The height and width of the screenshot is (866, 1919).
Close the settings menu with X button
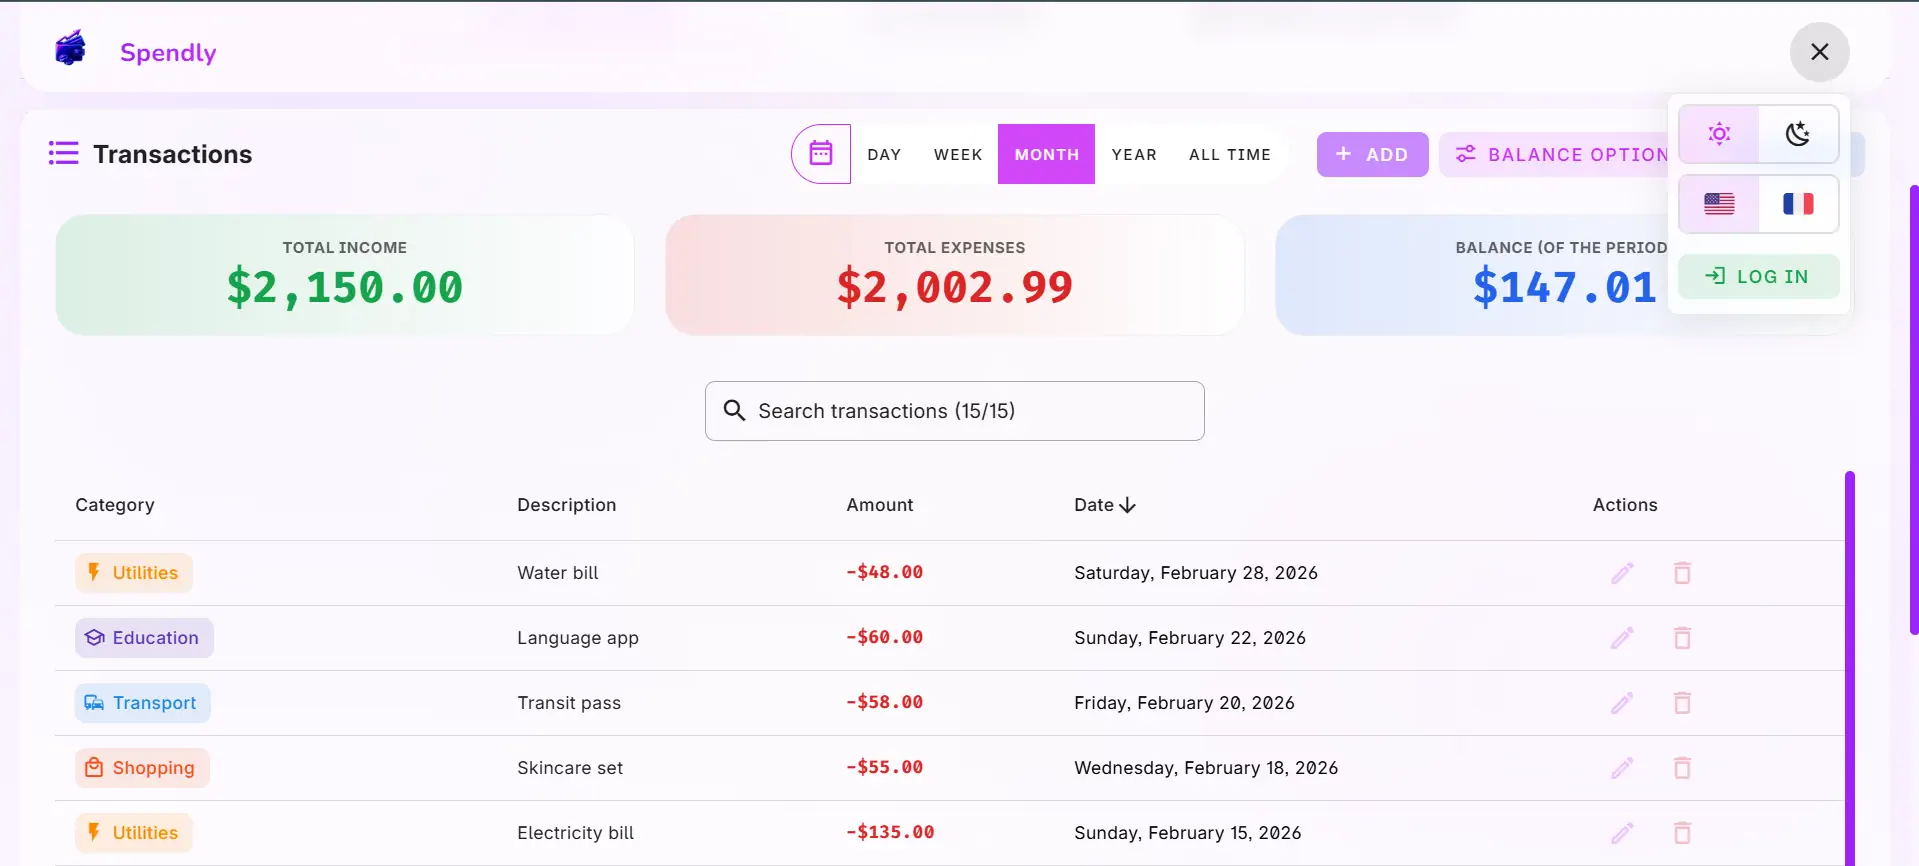pos(1819,52)
